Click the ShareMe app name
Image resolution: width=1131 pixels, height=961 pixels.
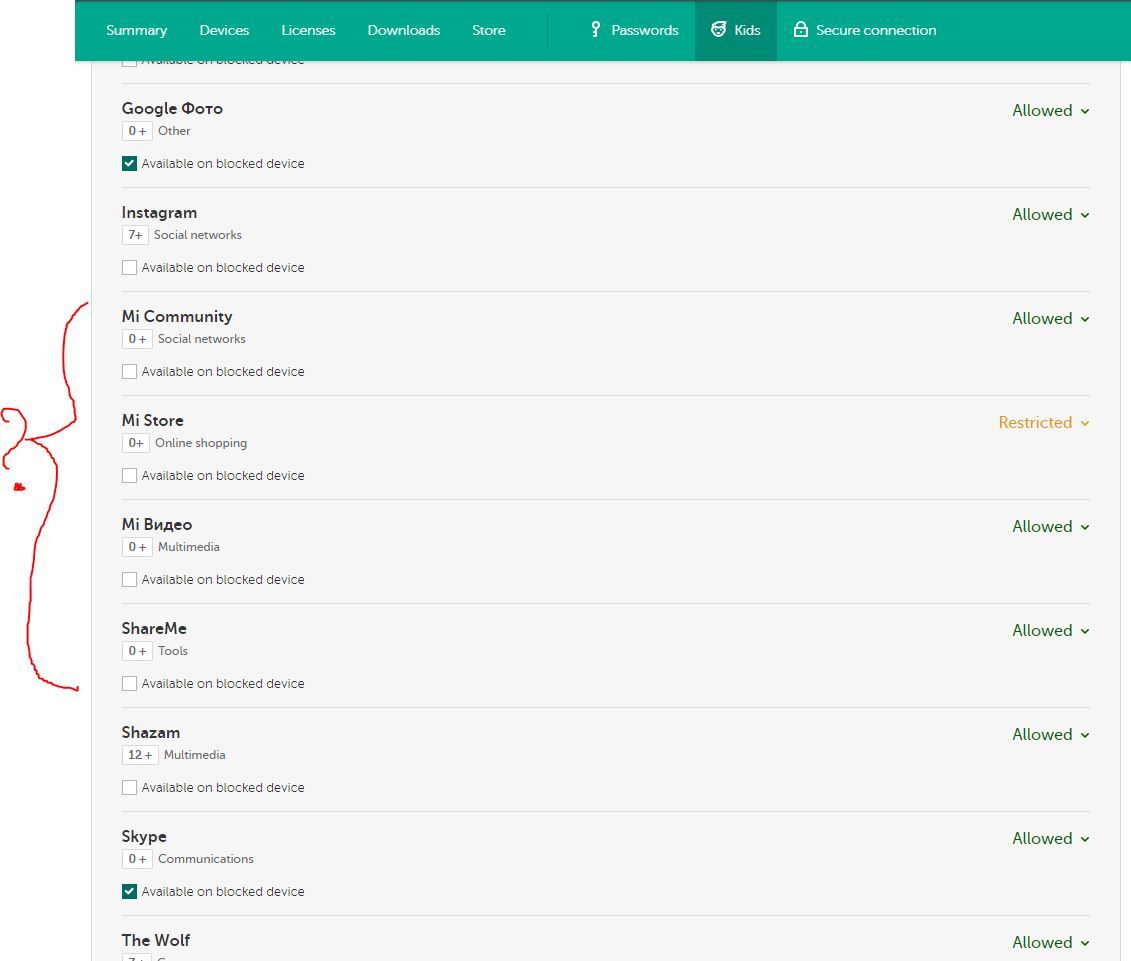pos(154,628)
